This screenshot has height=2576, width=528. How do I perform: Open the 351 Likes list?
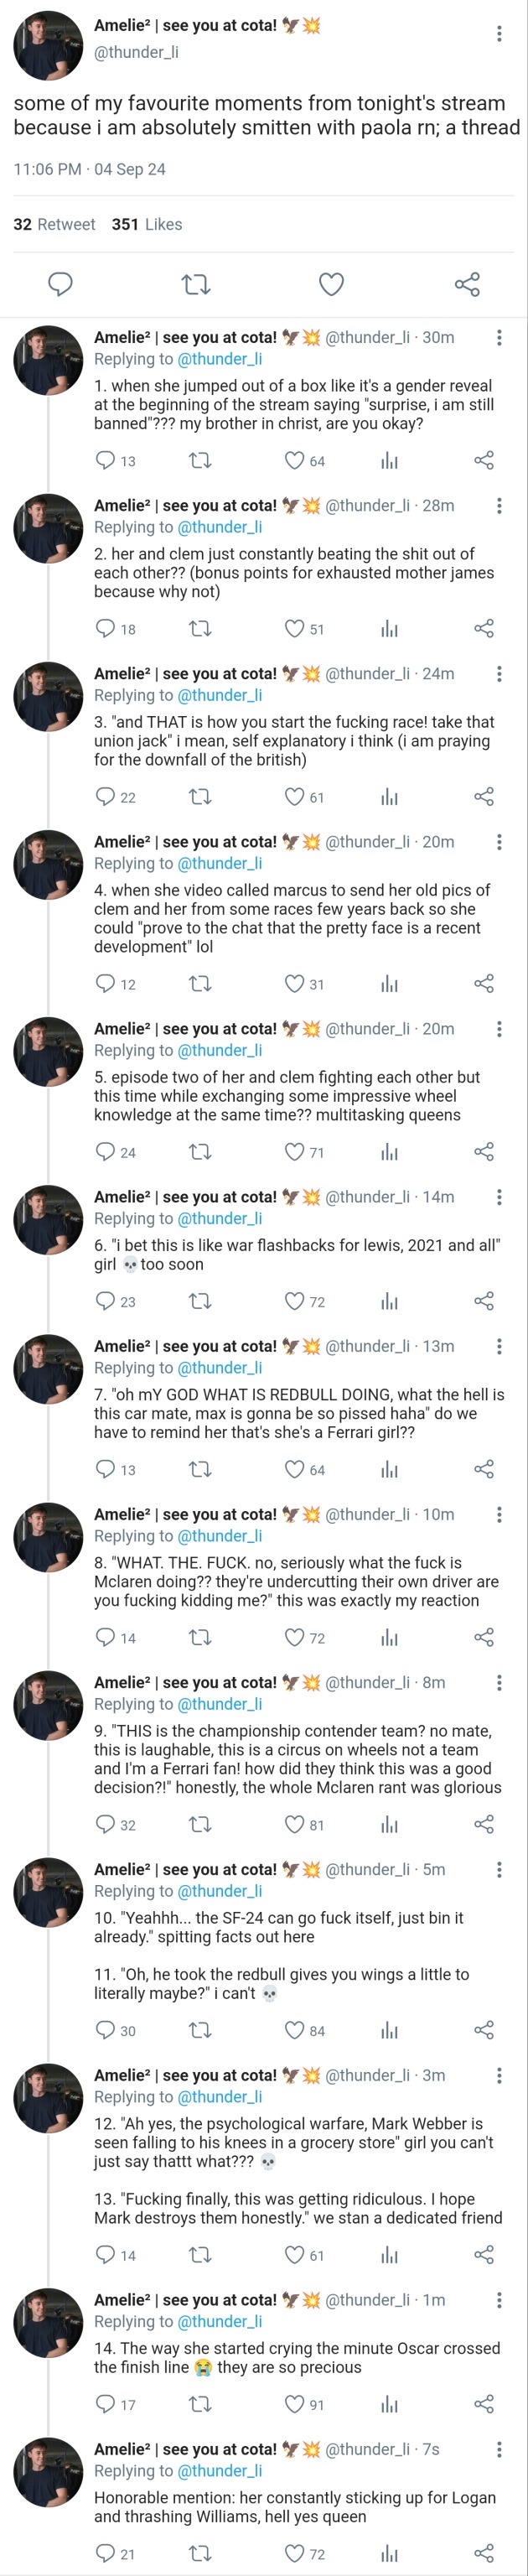(x=147, y=224)
